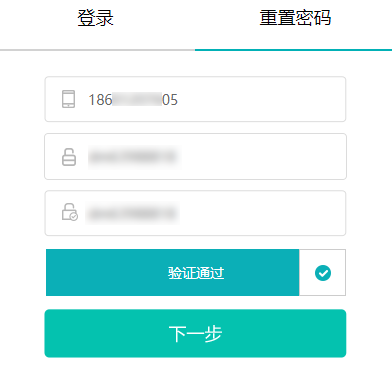Click the trailing 05 phone digits

coord(170,100)
